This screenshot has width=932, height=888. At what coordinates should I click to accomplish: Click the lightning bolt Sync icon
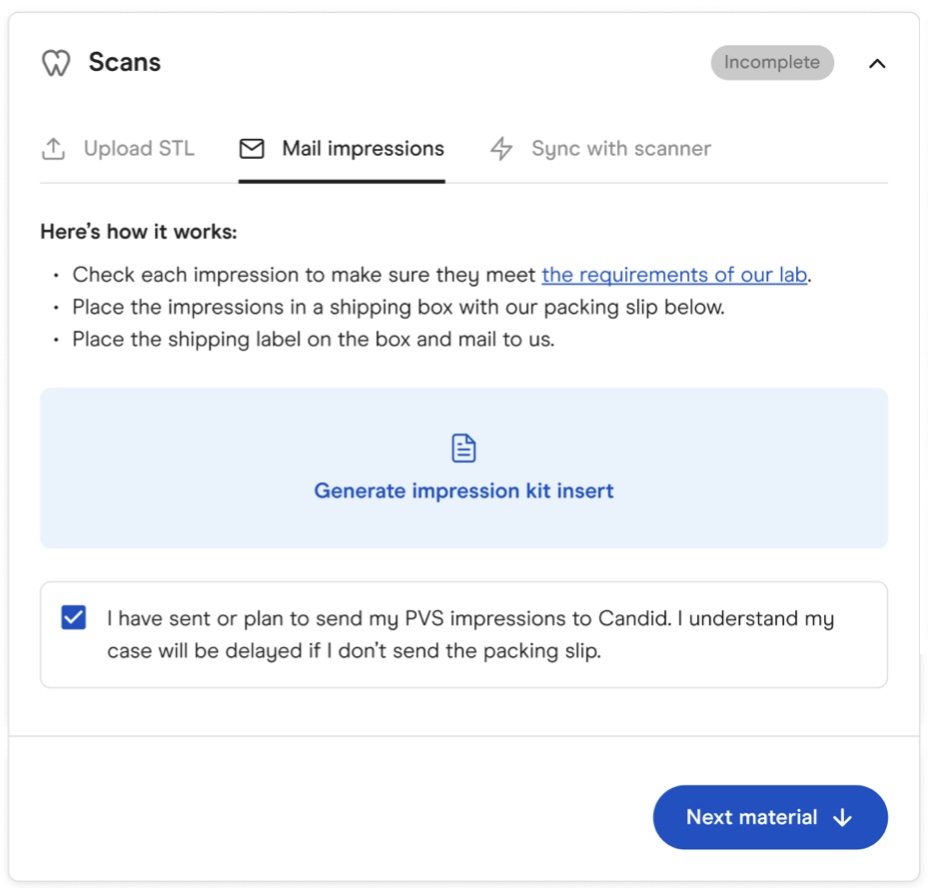[501, 149]
